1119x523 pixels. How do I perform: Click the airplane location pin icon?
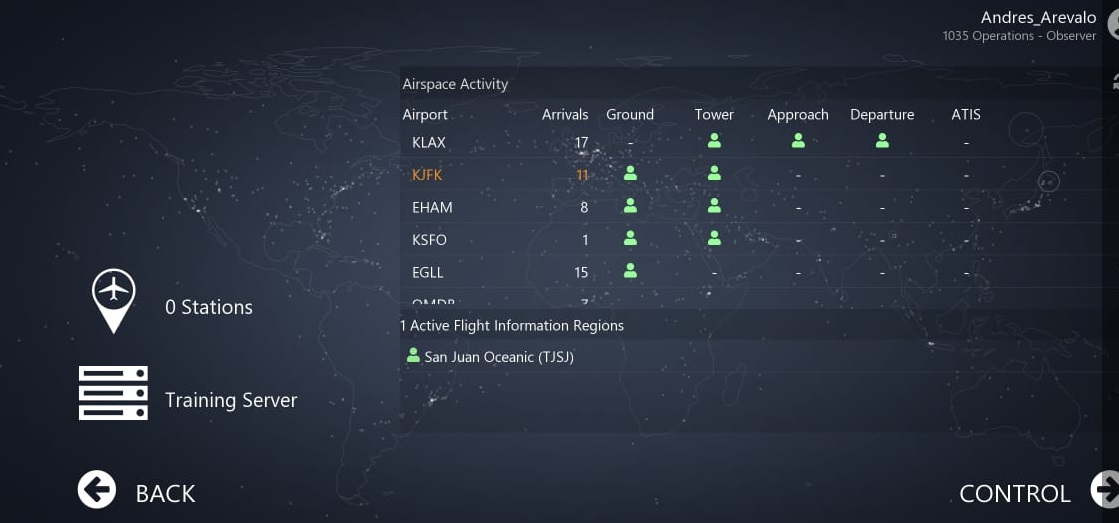point(114,299)
